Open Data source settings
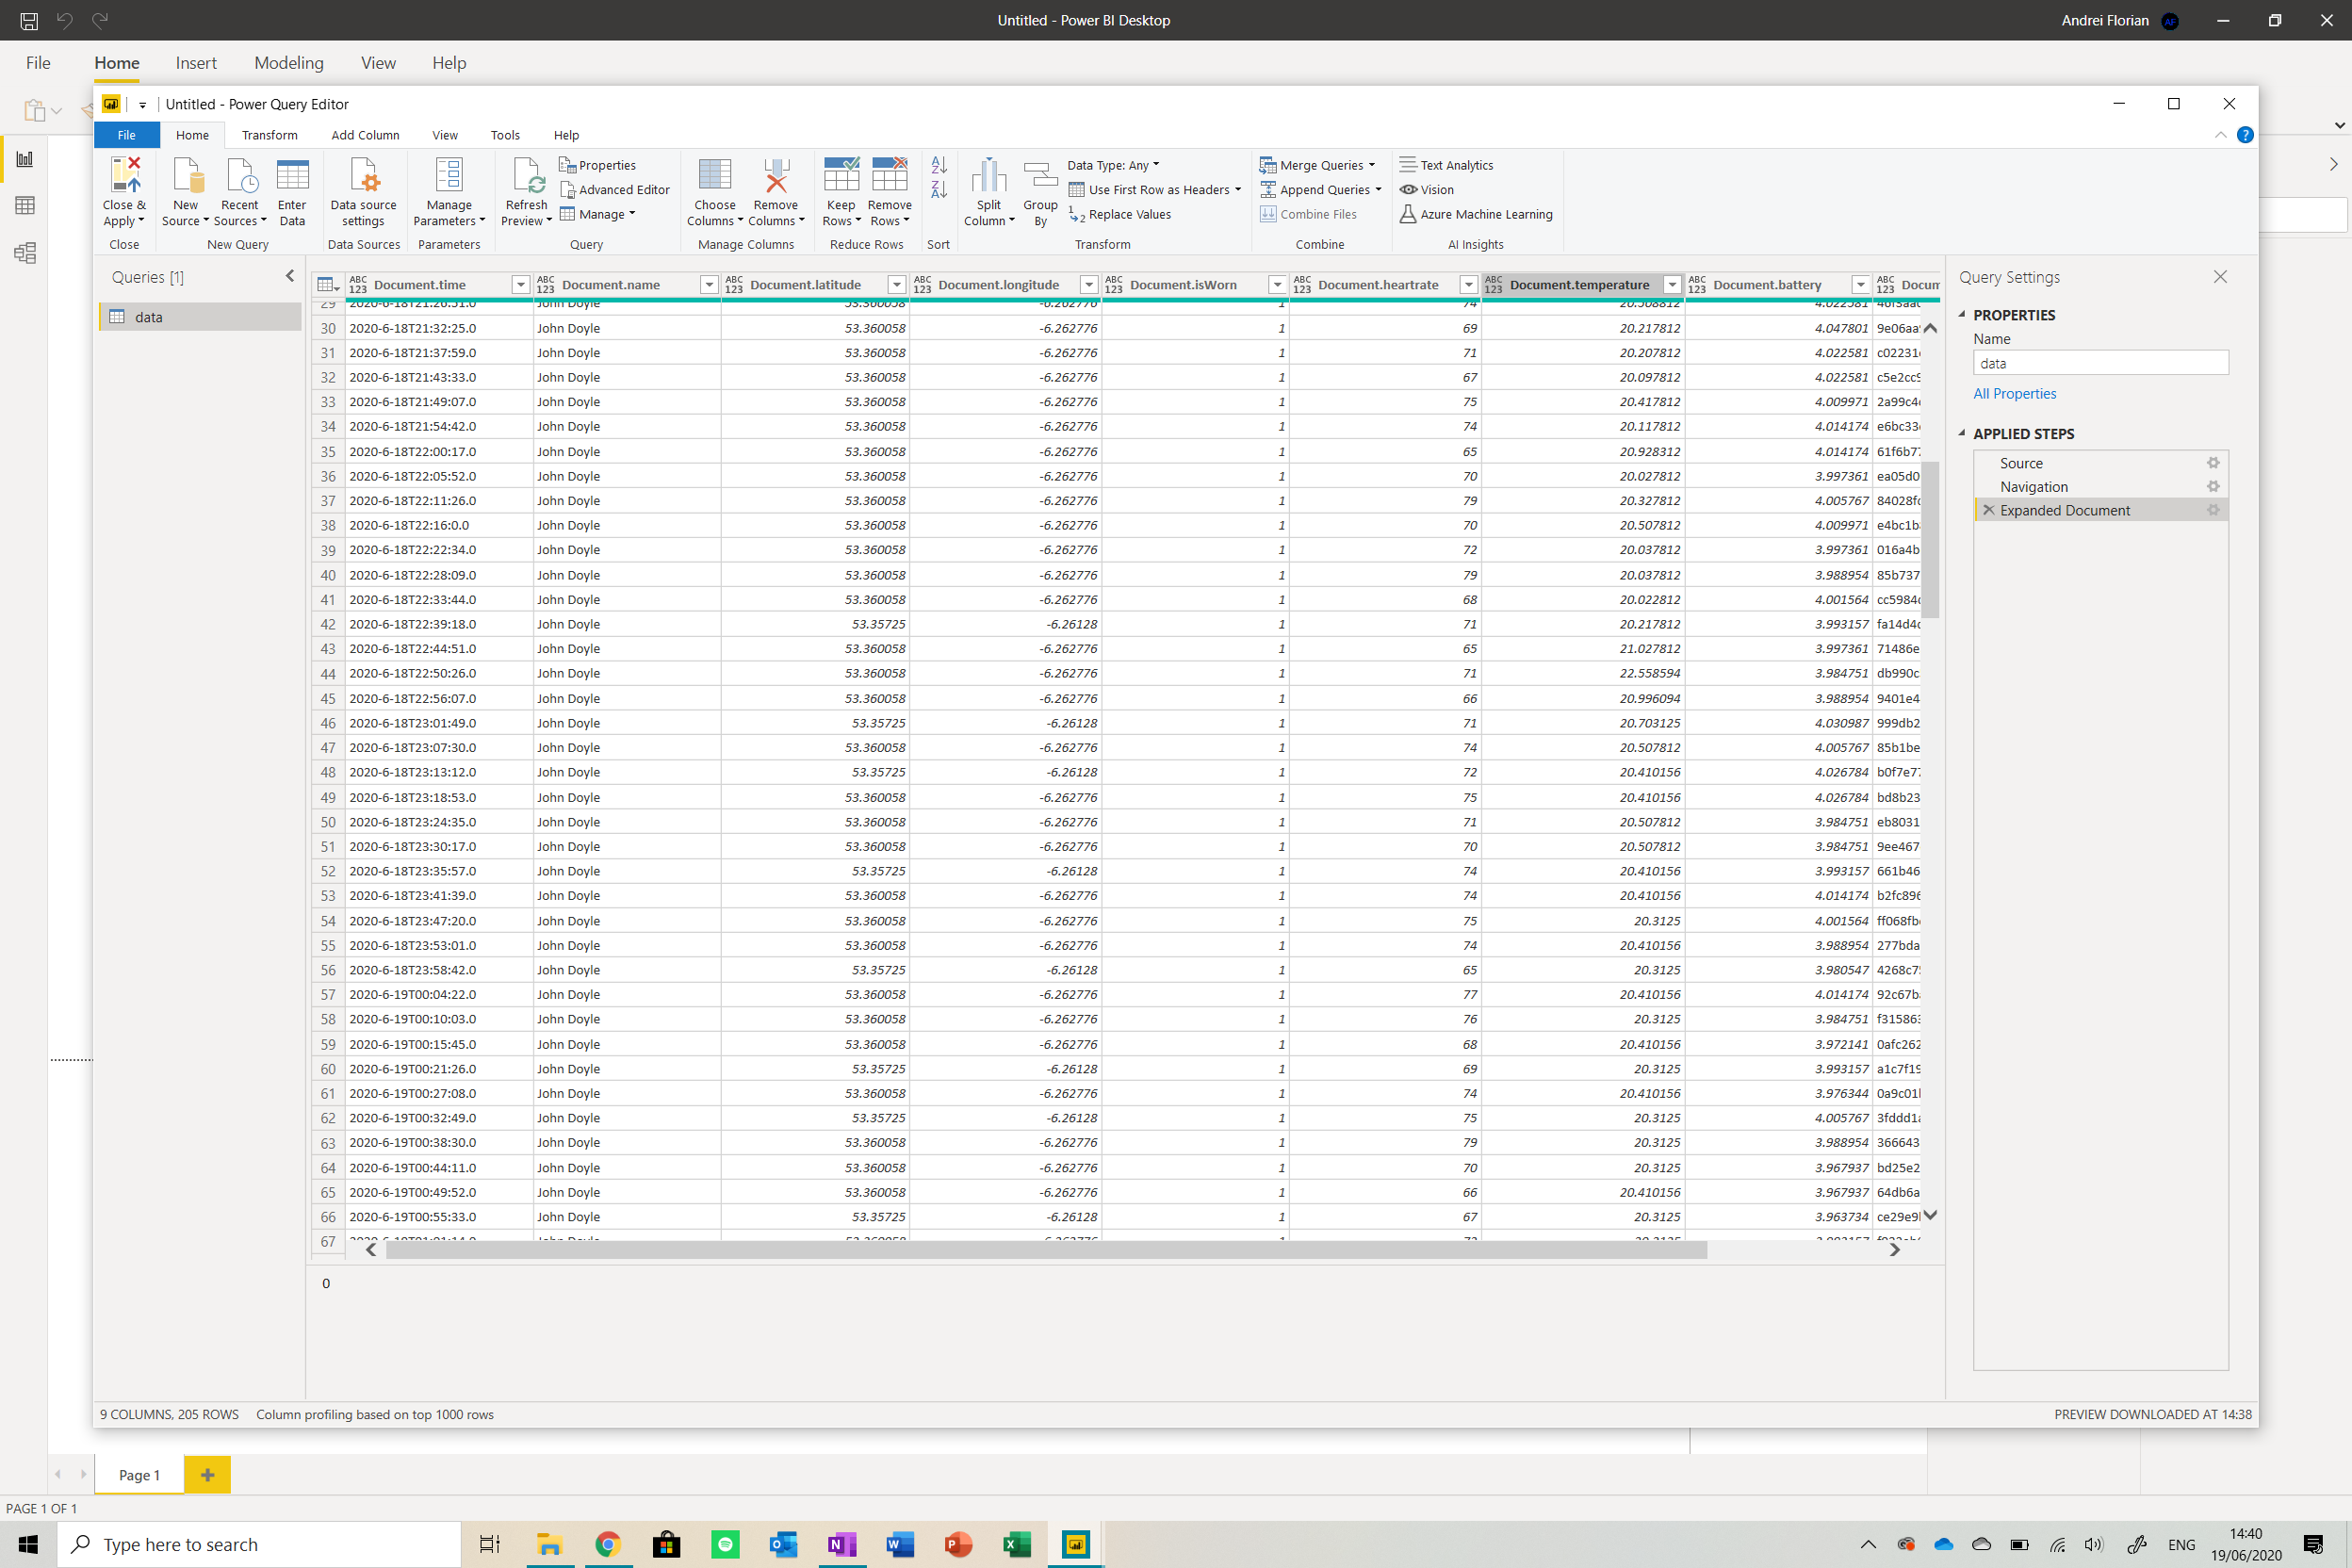 pyautogui.click(x=363, y=176)
